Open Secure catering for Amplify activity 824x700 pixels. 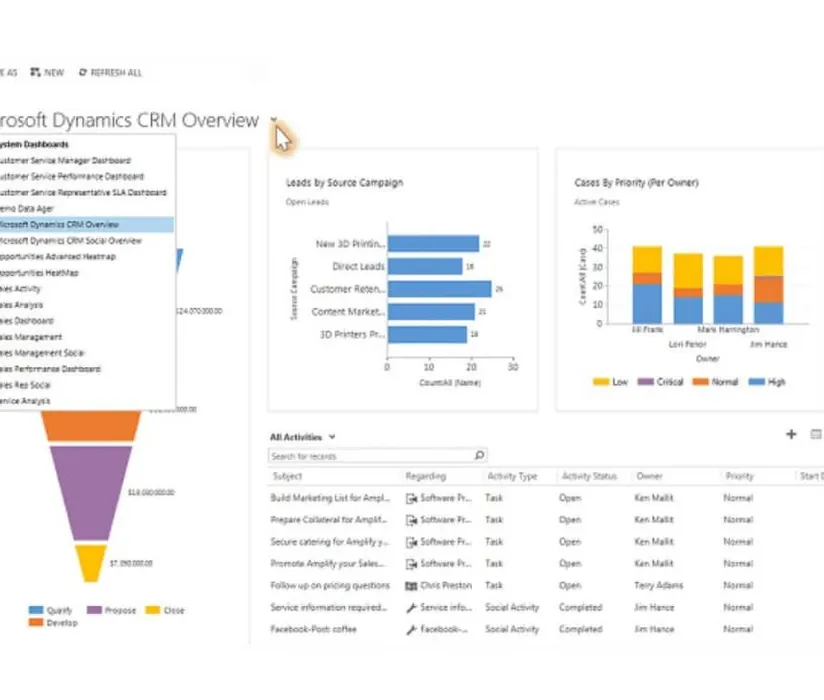[329, 541]
